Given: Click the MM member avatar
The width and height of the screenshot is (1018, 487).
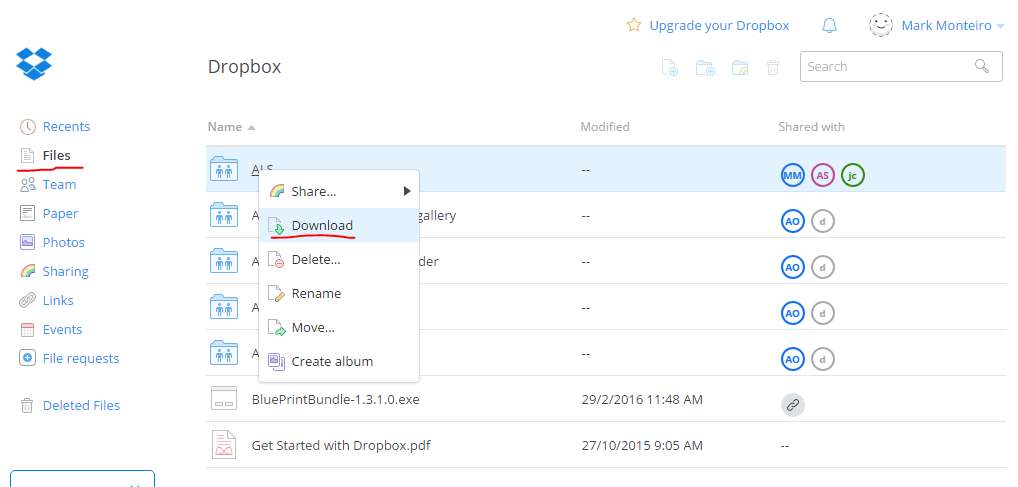Looking at the screenshot, I should (x=793, y=175).
